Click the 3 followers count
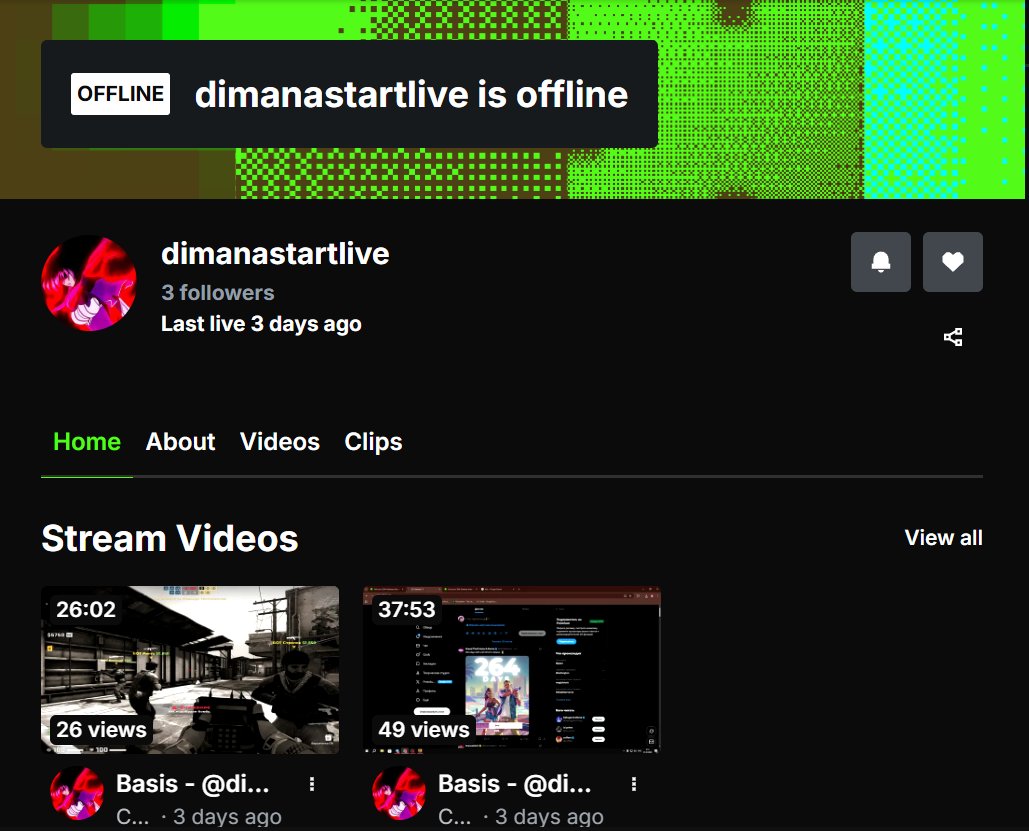Image resolution: width=1029 pixels, height=831 pixels. (x=218, y=293)
